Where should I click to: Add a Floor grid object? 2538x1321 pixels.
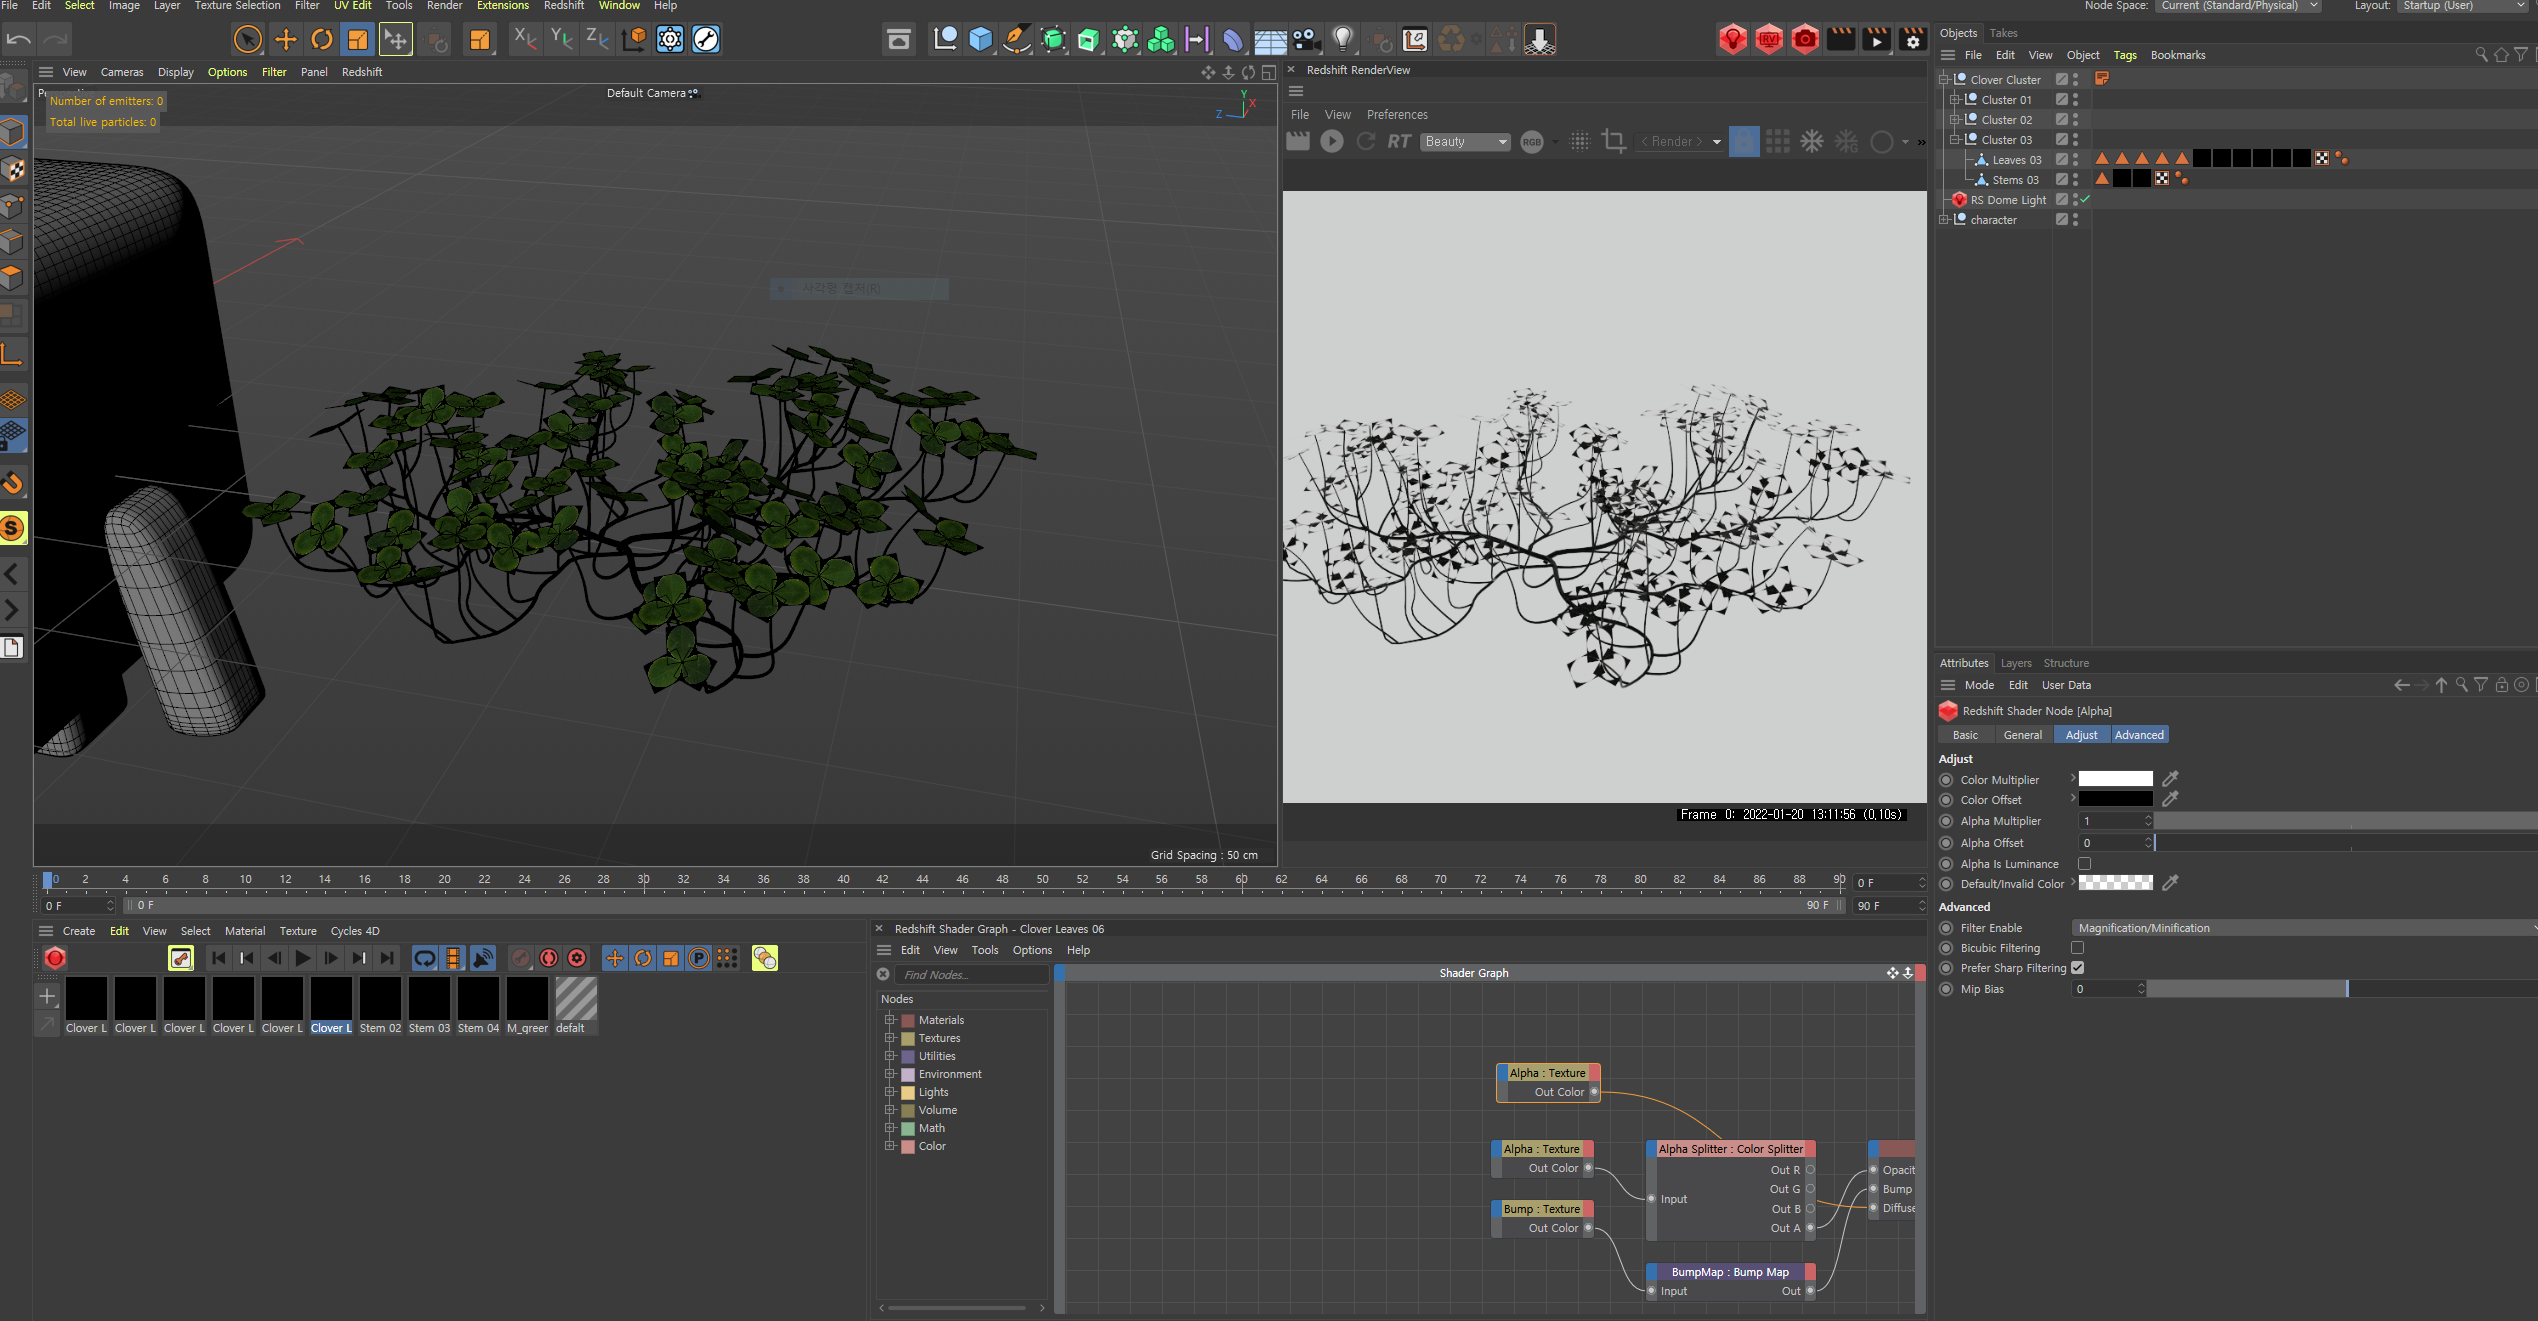(1270, 39)
